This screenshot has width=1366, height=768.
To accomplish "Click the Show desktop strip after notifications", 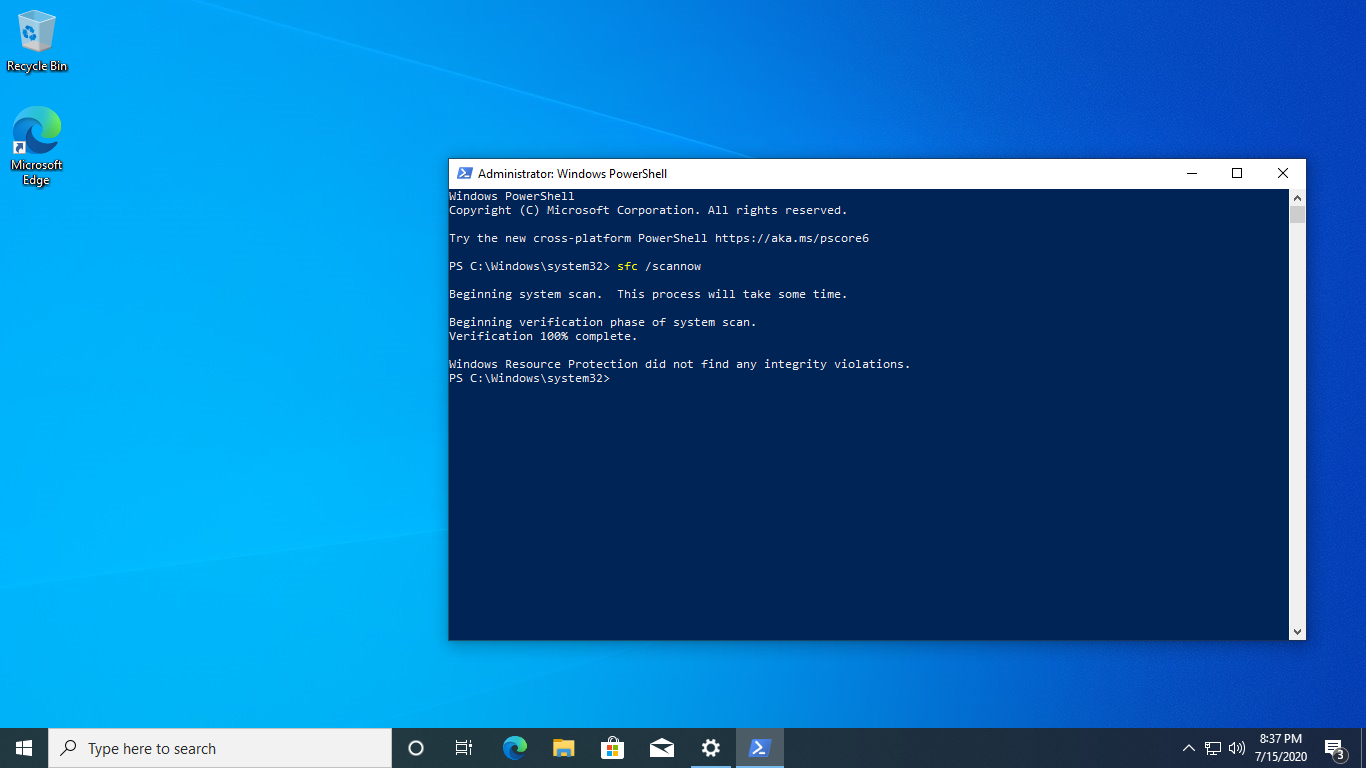I will click(x=1363, y=748).
